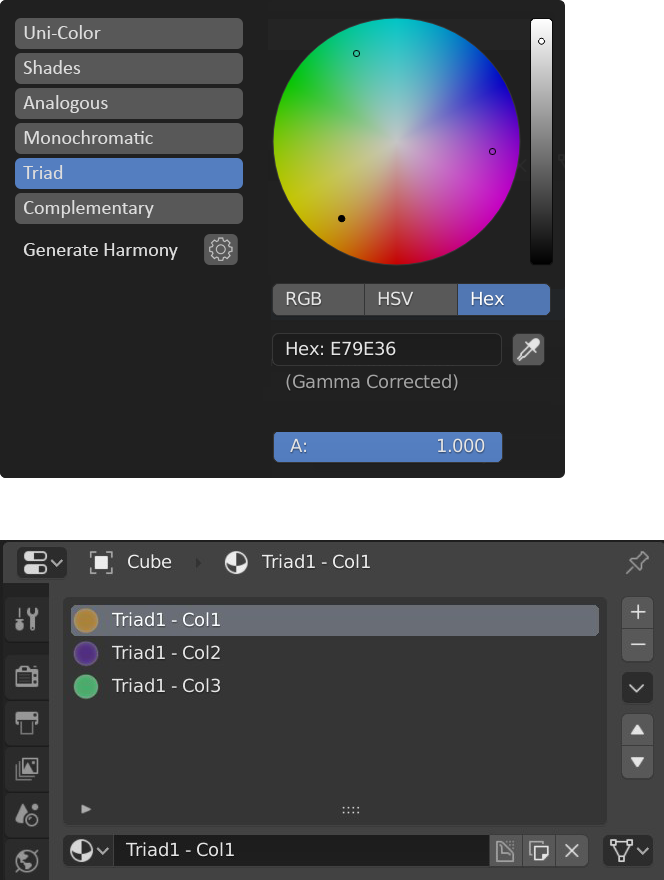The width and height of the screenshot is (664, 880).
Task: Toggle fake user for material
Action: tap(505, 850)
